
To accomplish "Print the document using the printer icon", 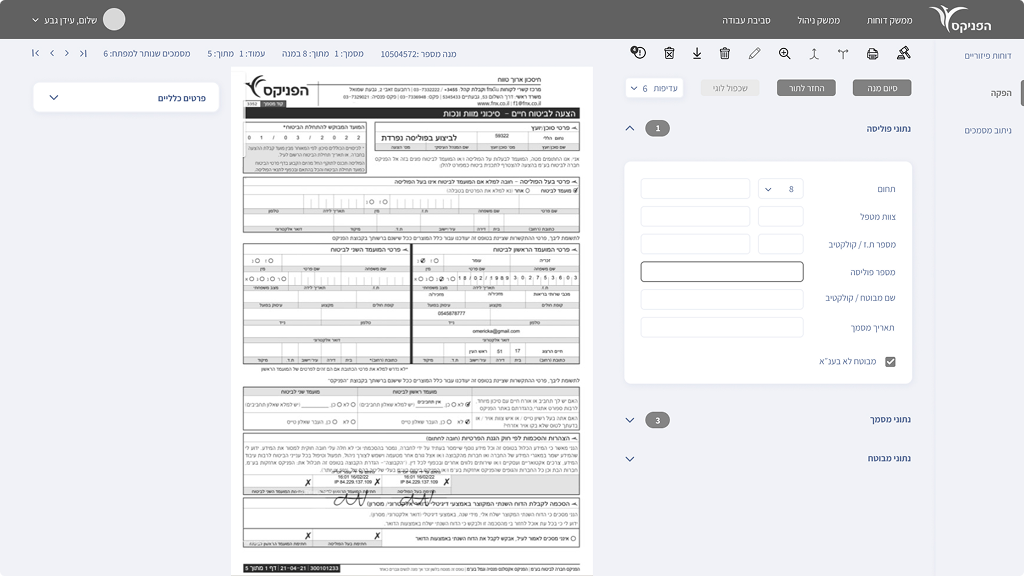I will point(873,53).
